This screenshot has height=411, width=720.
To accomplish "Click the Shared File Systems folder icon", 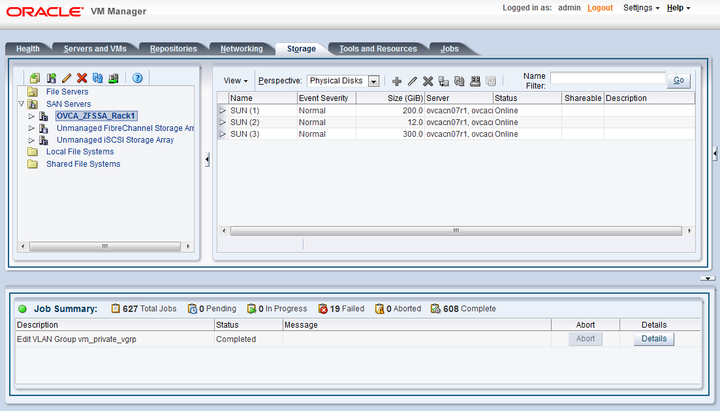I will click(x=33, y=164).
